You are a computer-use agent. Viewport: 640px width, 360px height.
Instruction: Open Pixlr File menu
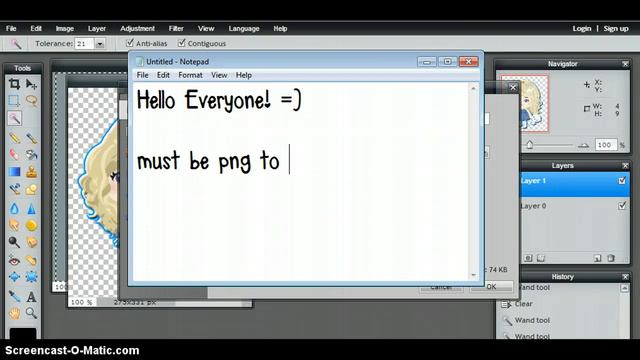pos(11,29)
